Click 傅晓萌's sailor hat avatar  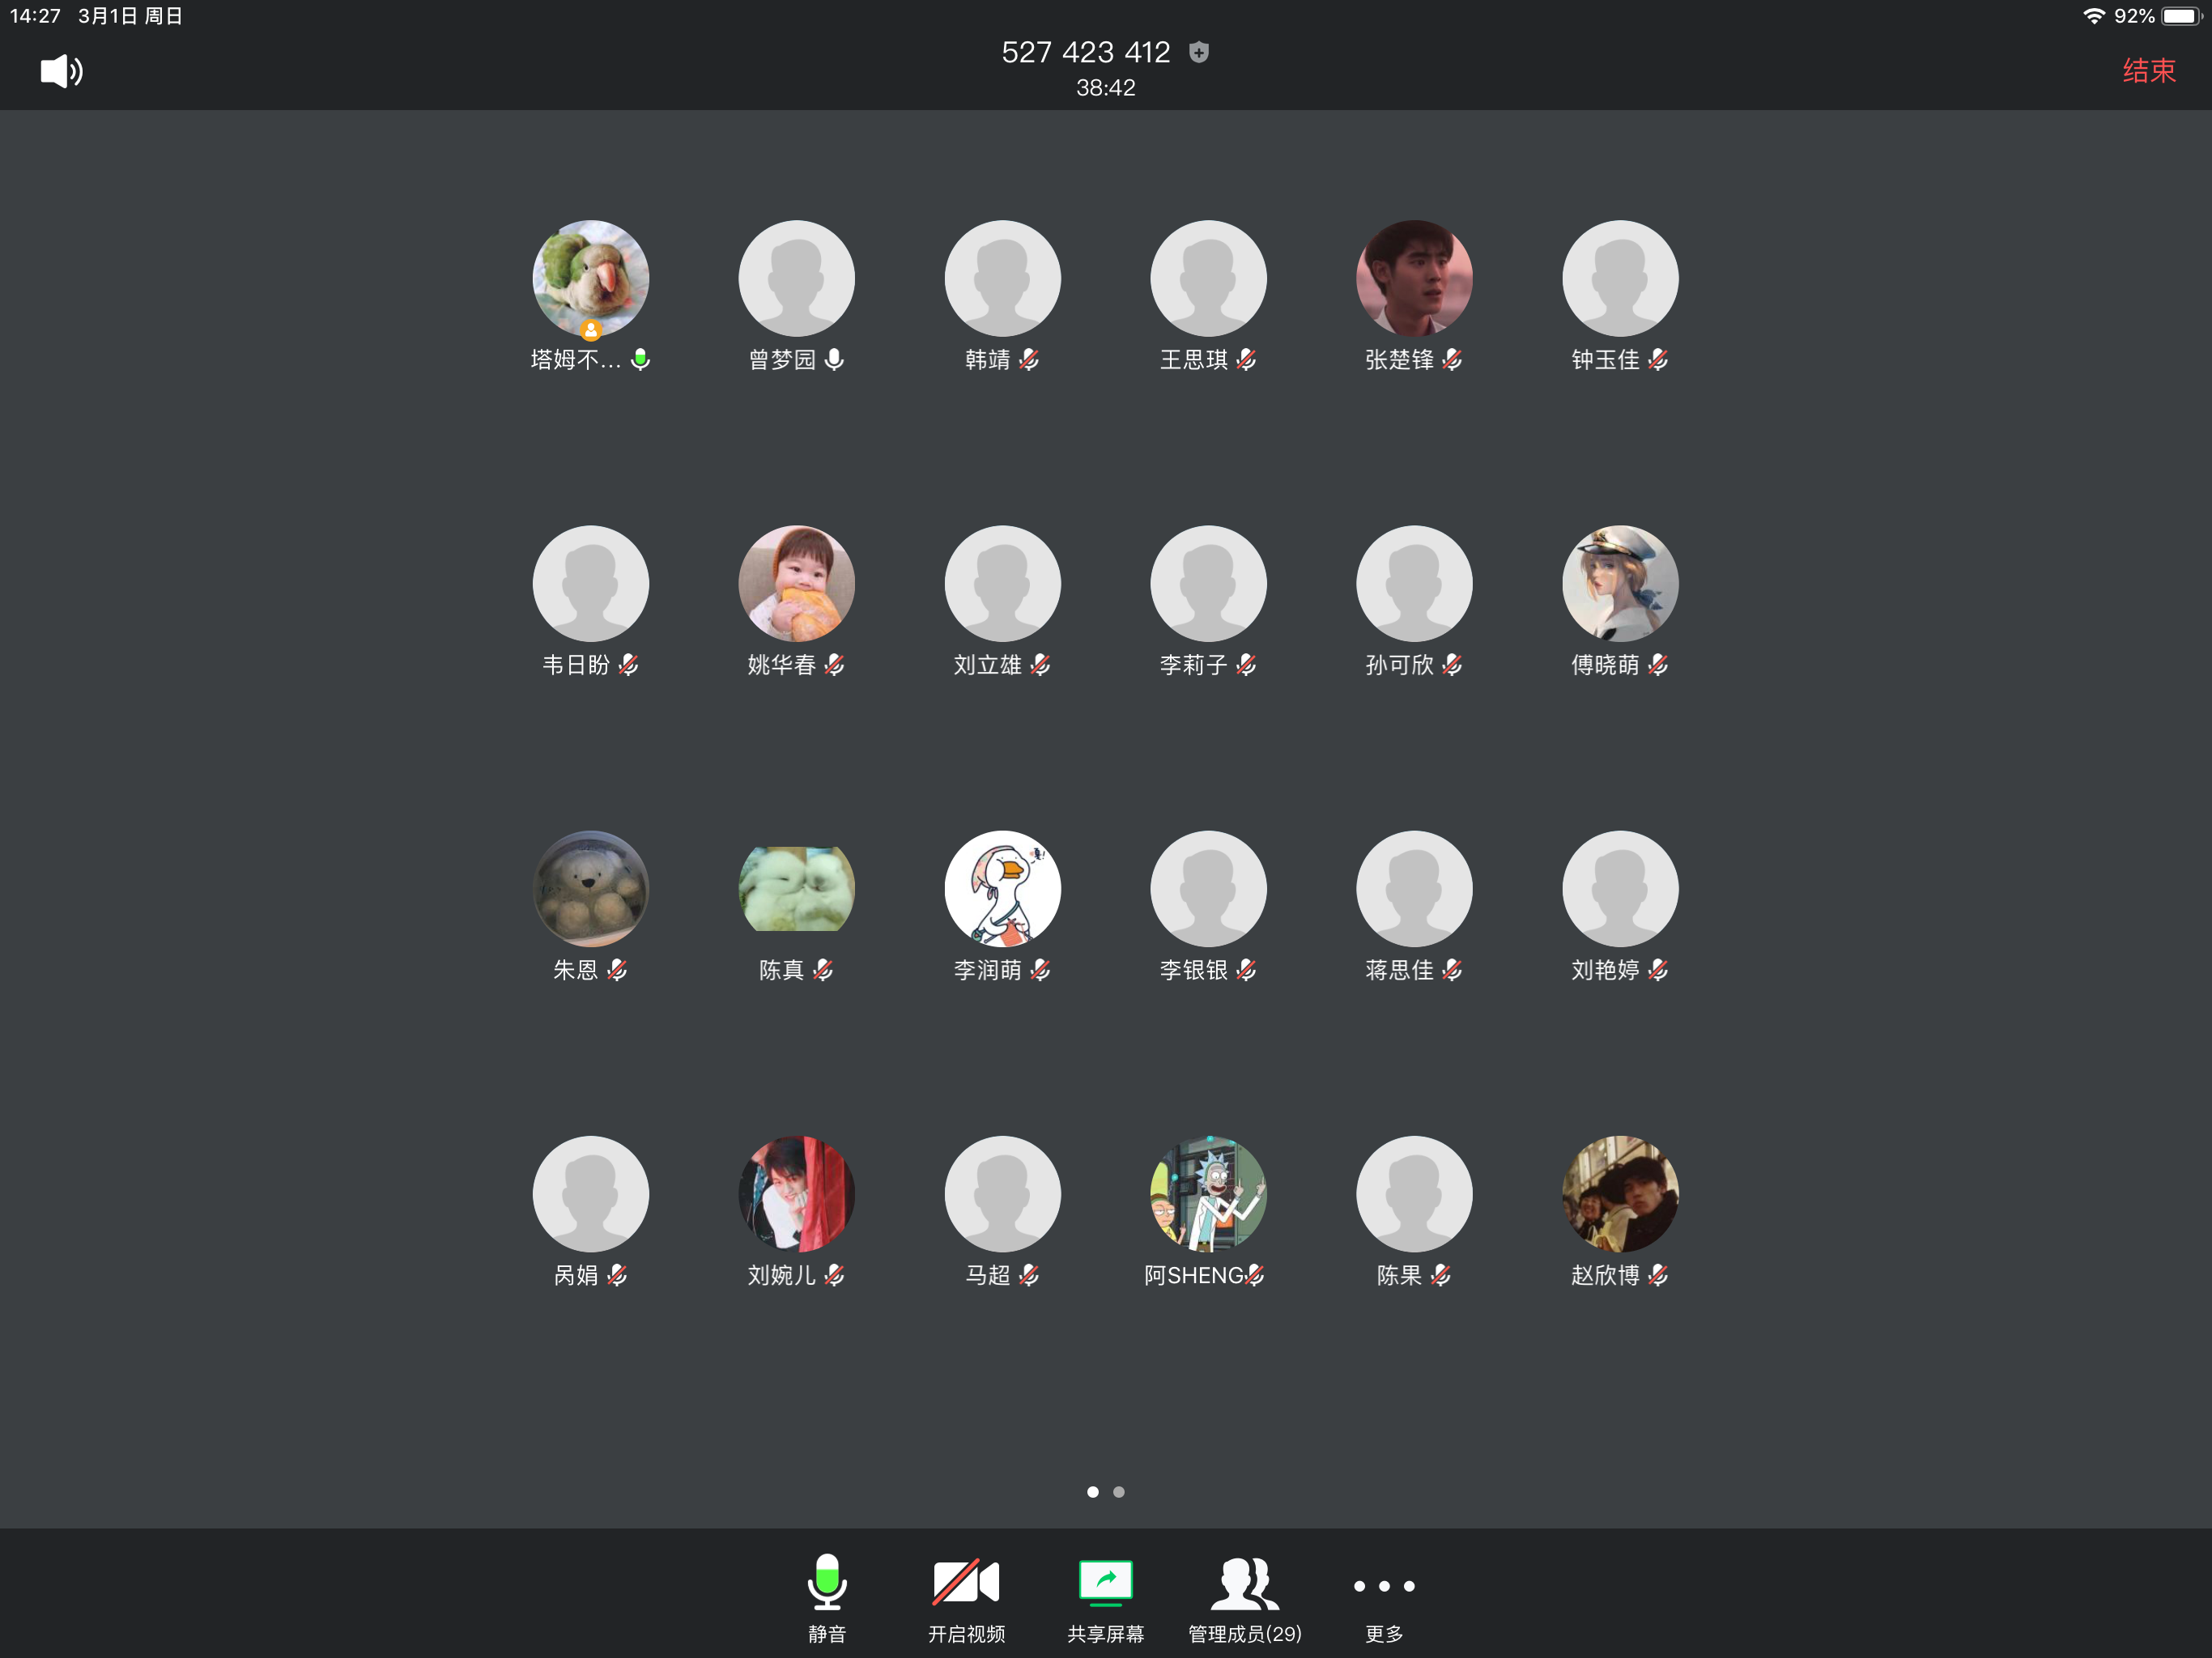tap(1619, 583)
